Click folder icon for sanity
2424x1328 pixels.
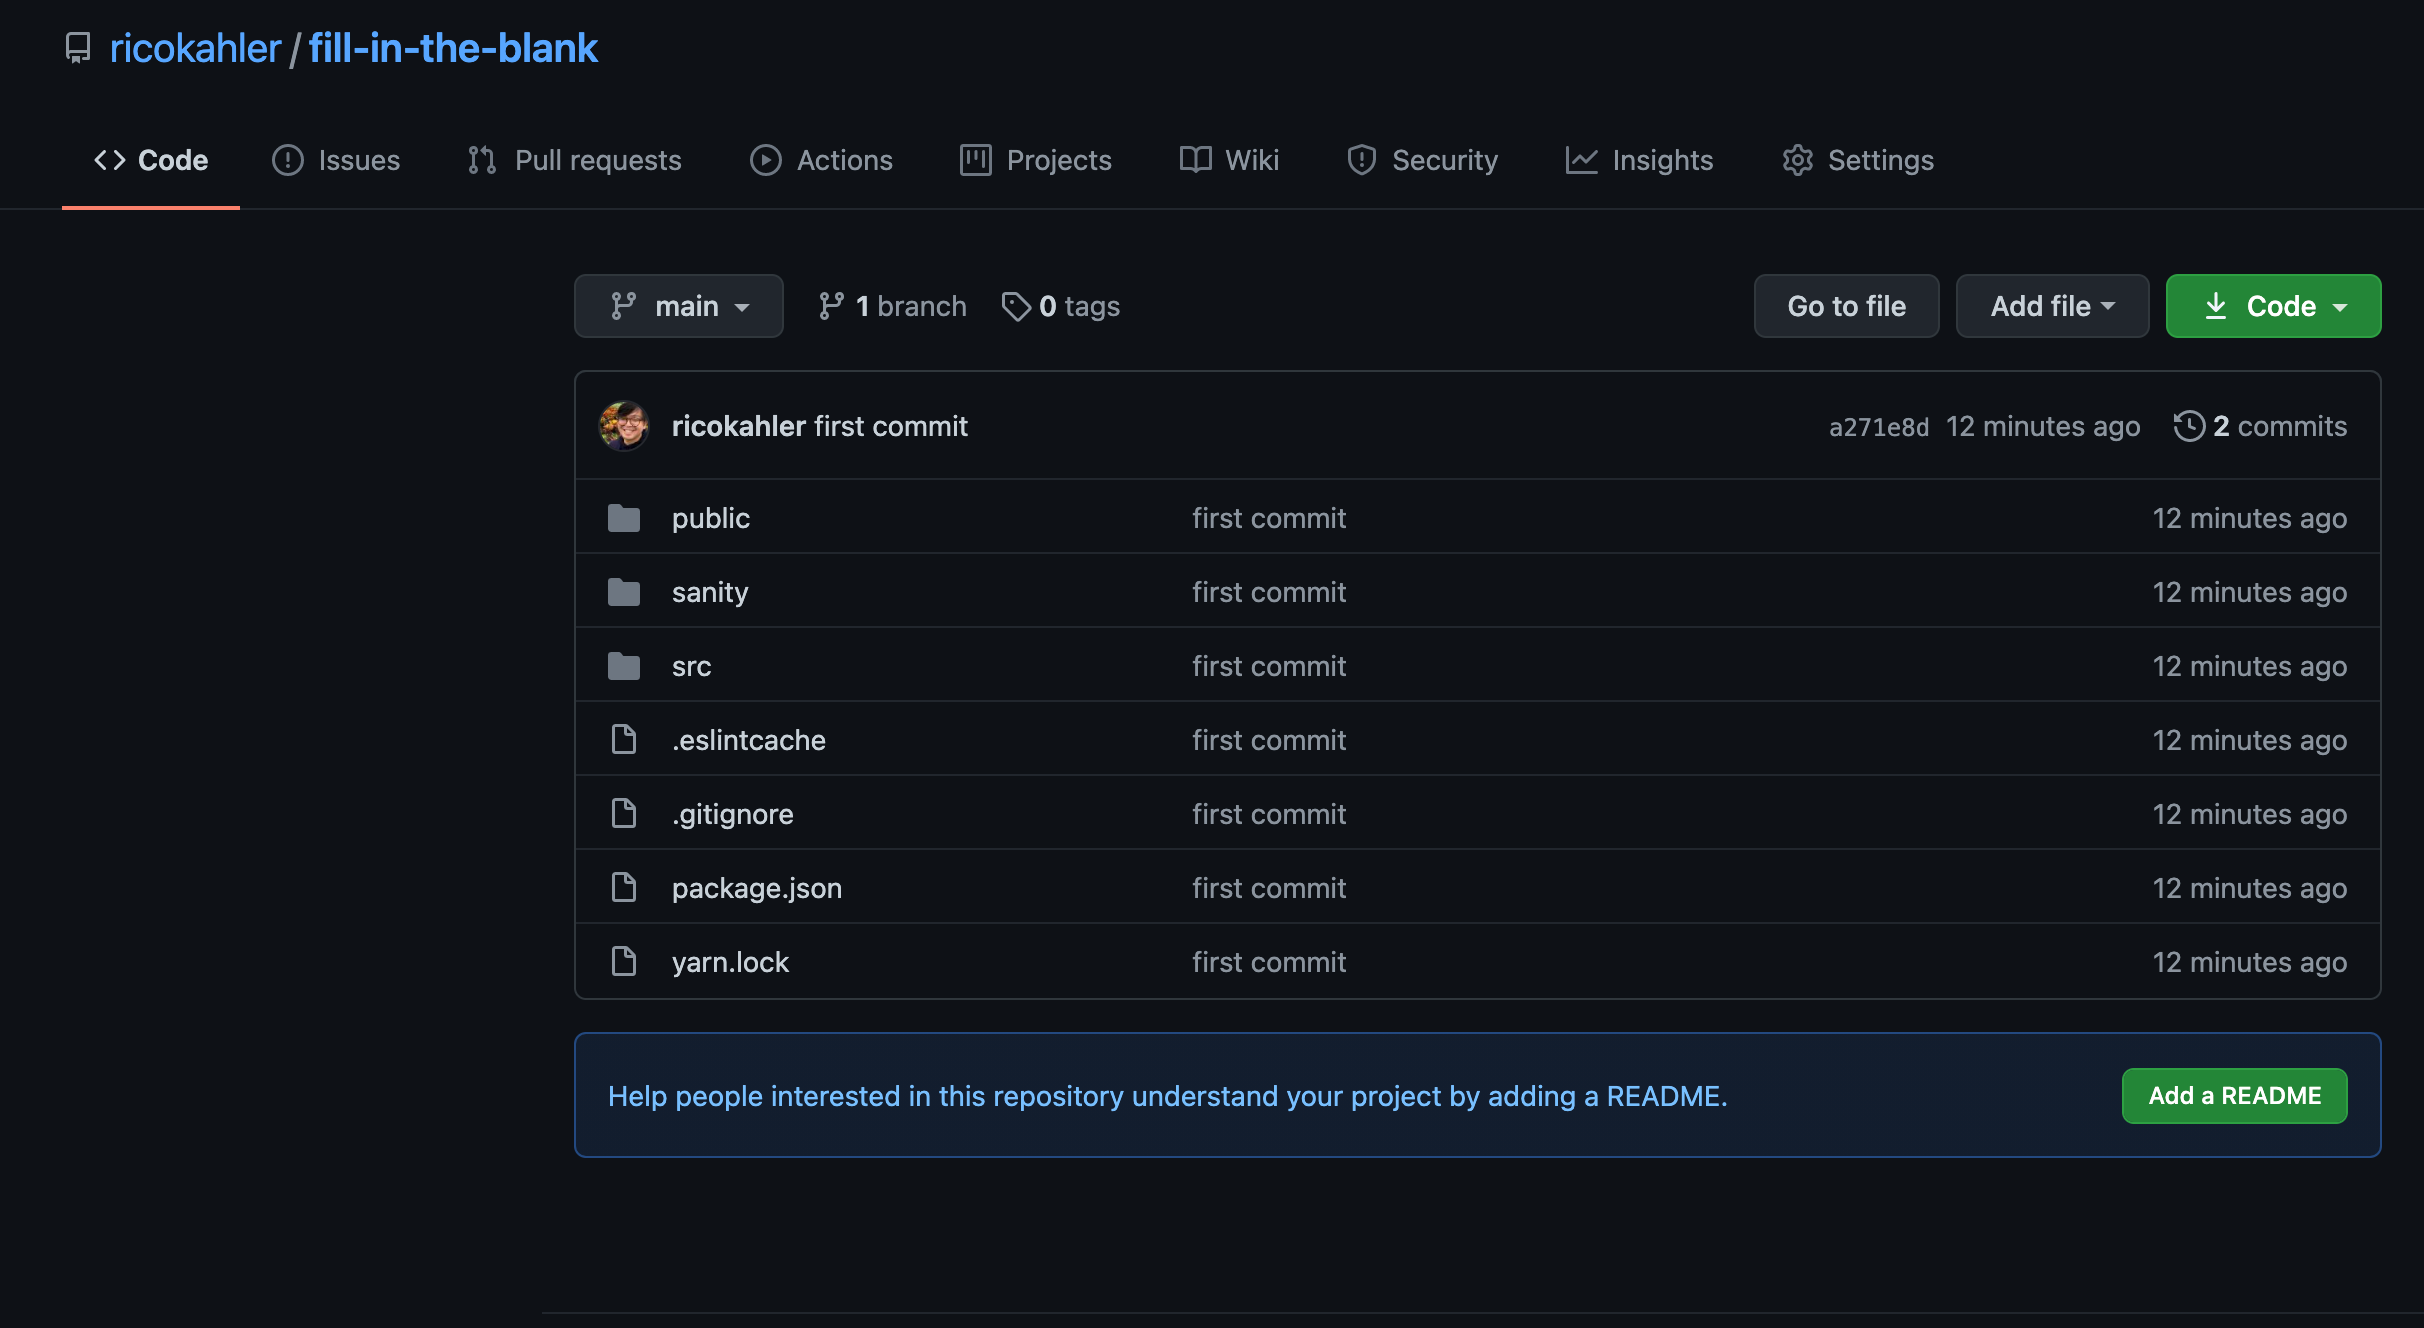point(624,592)
